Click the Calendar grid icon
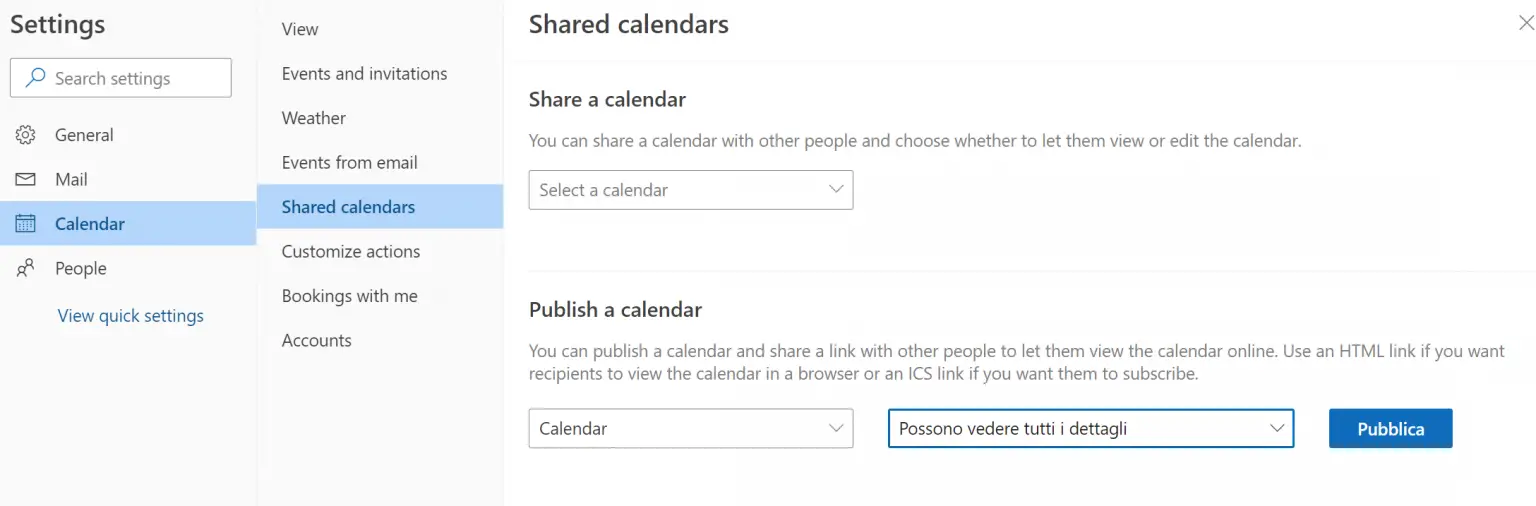The width and height of the screenshot is (1536, 506). click(25, 224)
